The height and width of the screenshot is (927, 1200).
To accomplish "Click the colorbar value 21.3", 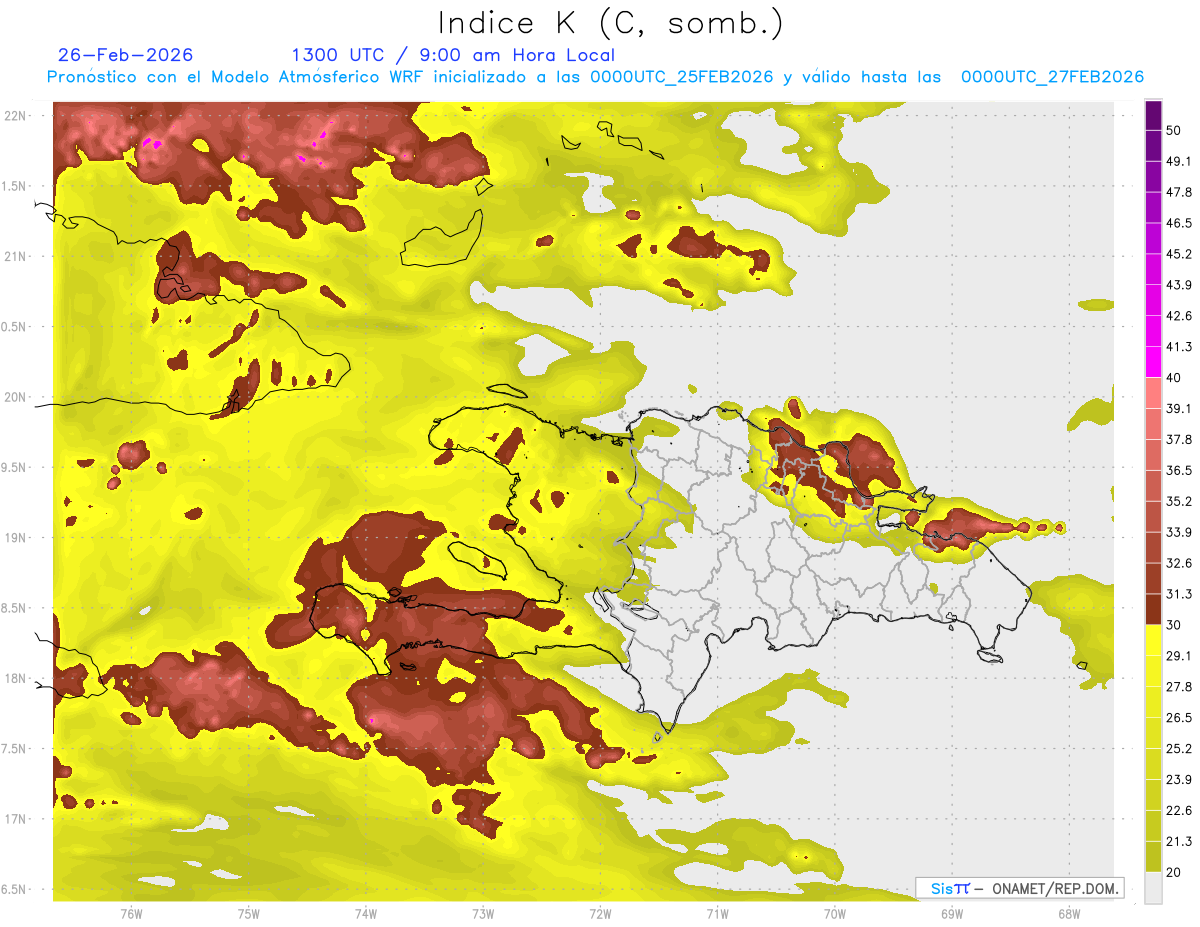I will [1179, 842].
